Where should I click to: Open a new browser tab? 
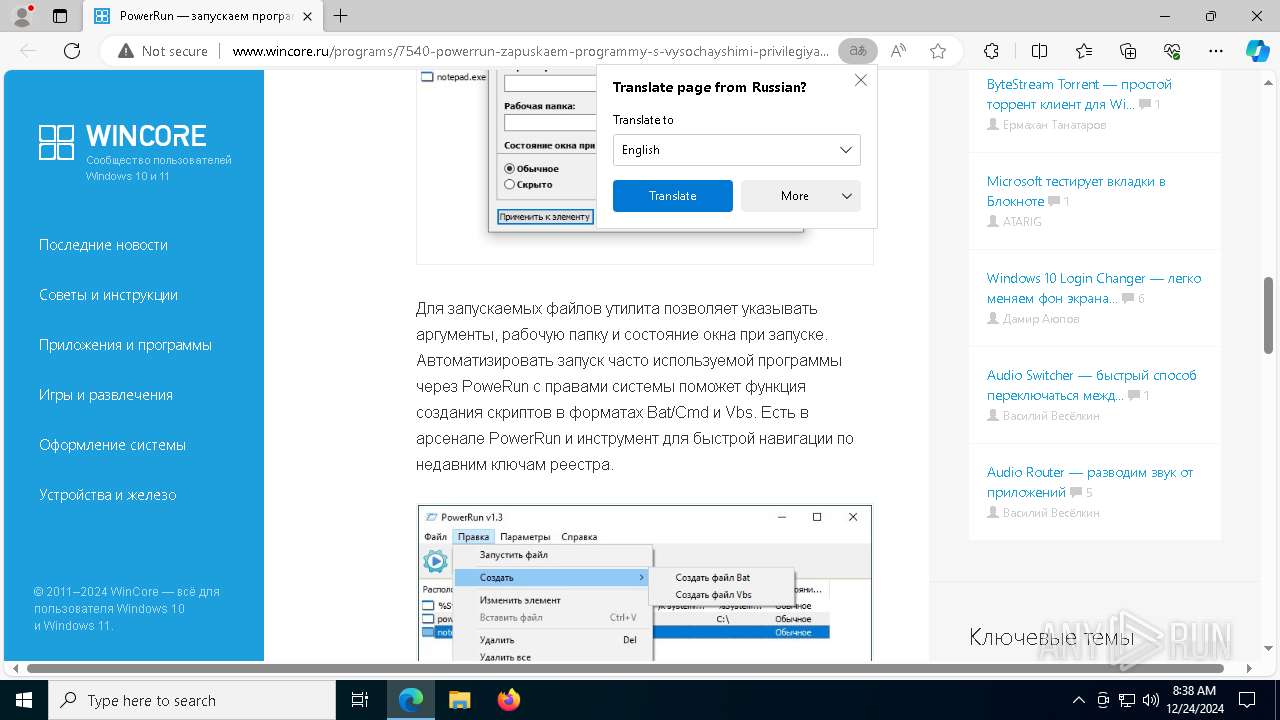(x=341, y=16)
